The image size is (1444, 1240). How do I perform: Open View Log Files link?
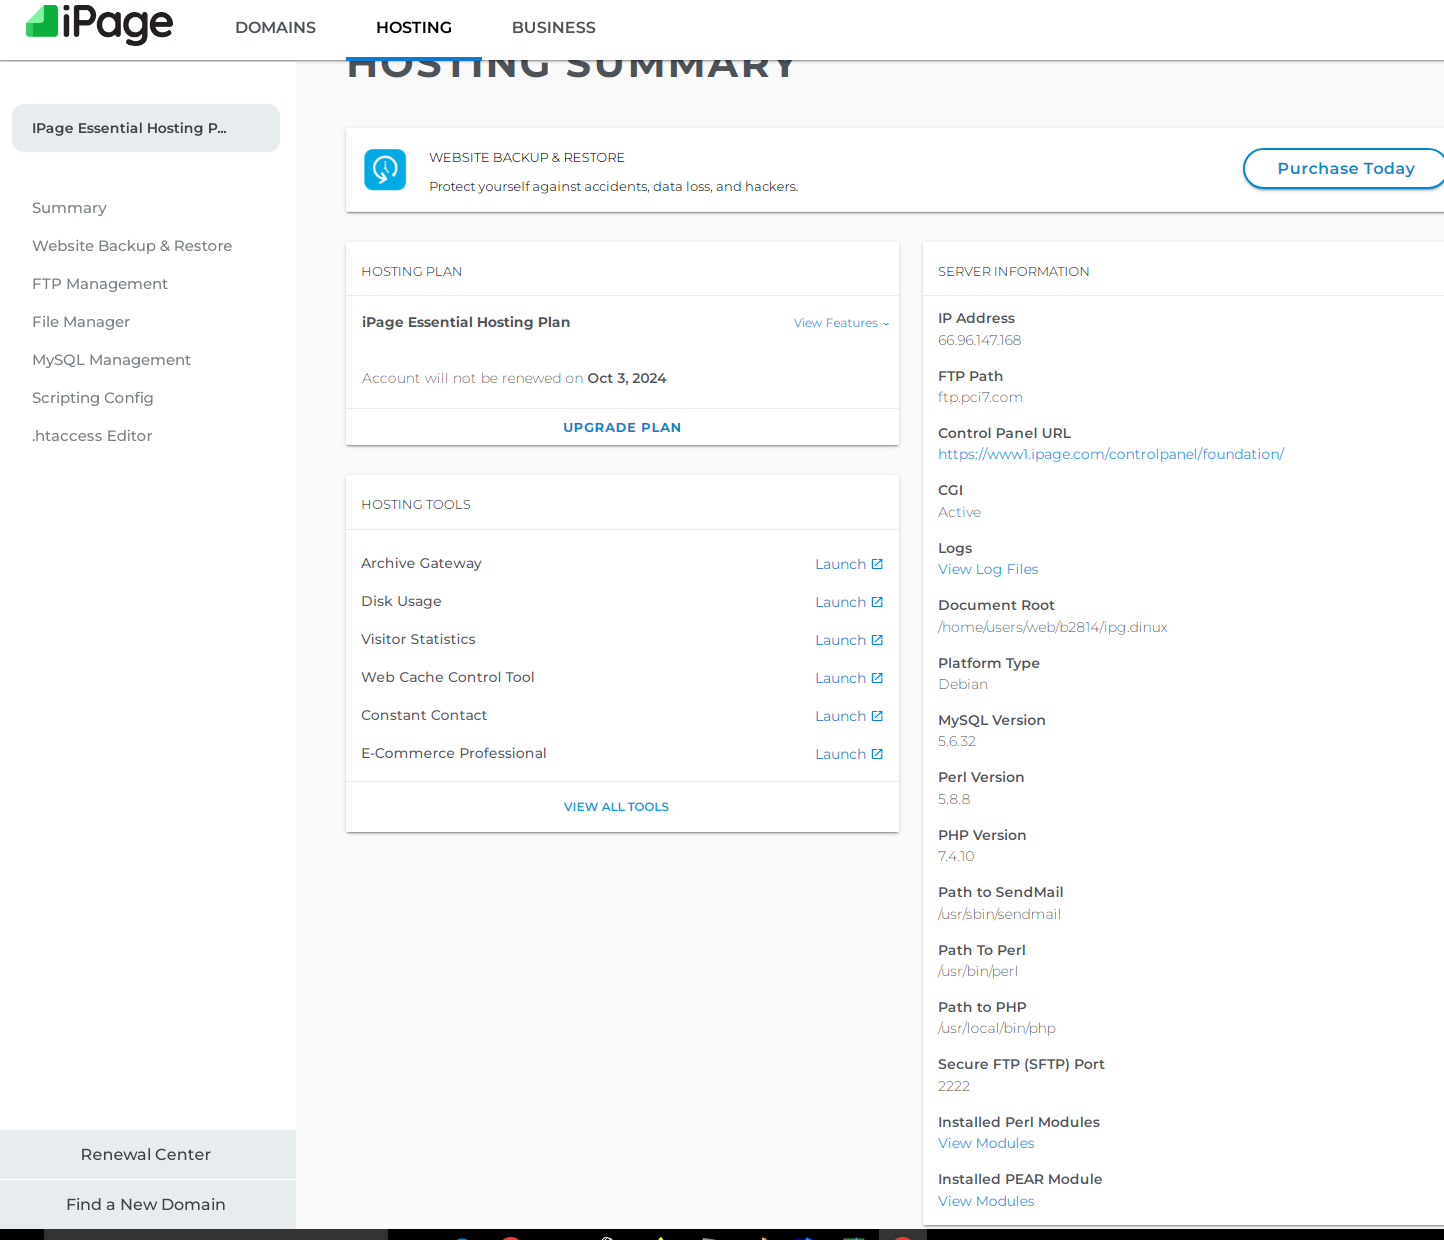pyautogui.click(x=988, y=569)
